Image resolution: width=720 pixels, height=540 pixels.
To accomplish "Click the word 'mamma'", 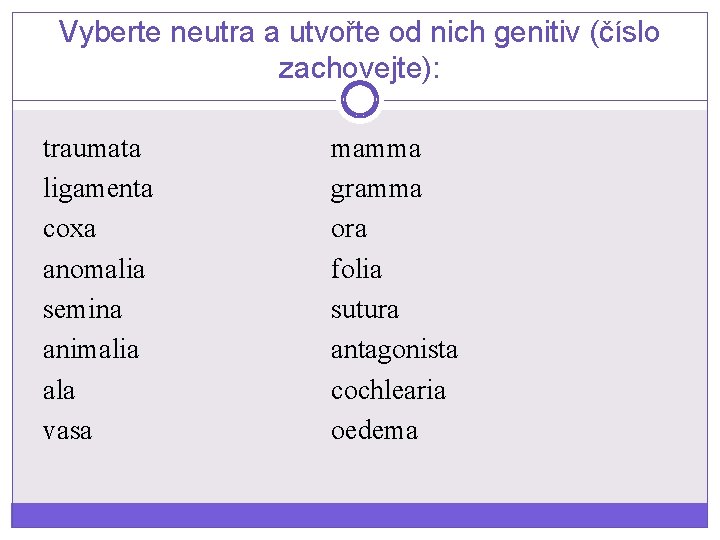I will click(376, 149).
